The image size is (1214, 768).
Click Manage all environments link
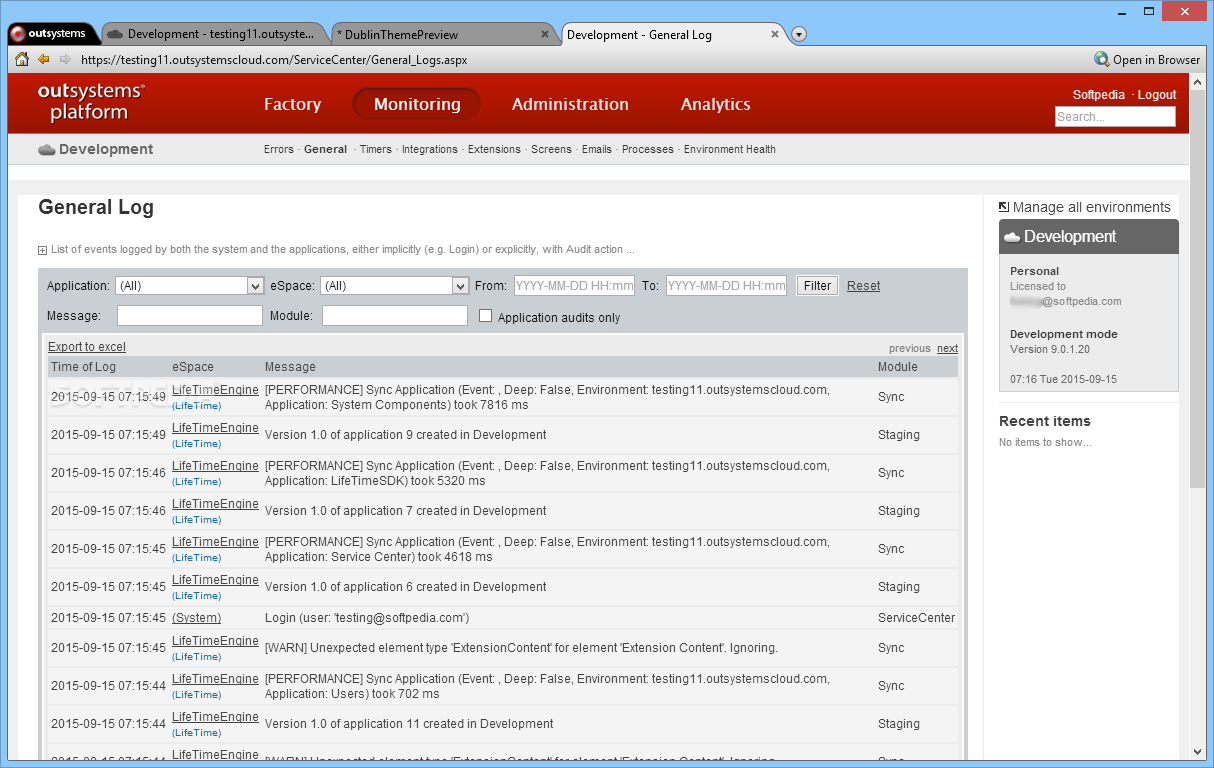coord(1091,207)
